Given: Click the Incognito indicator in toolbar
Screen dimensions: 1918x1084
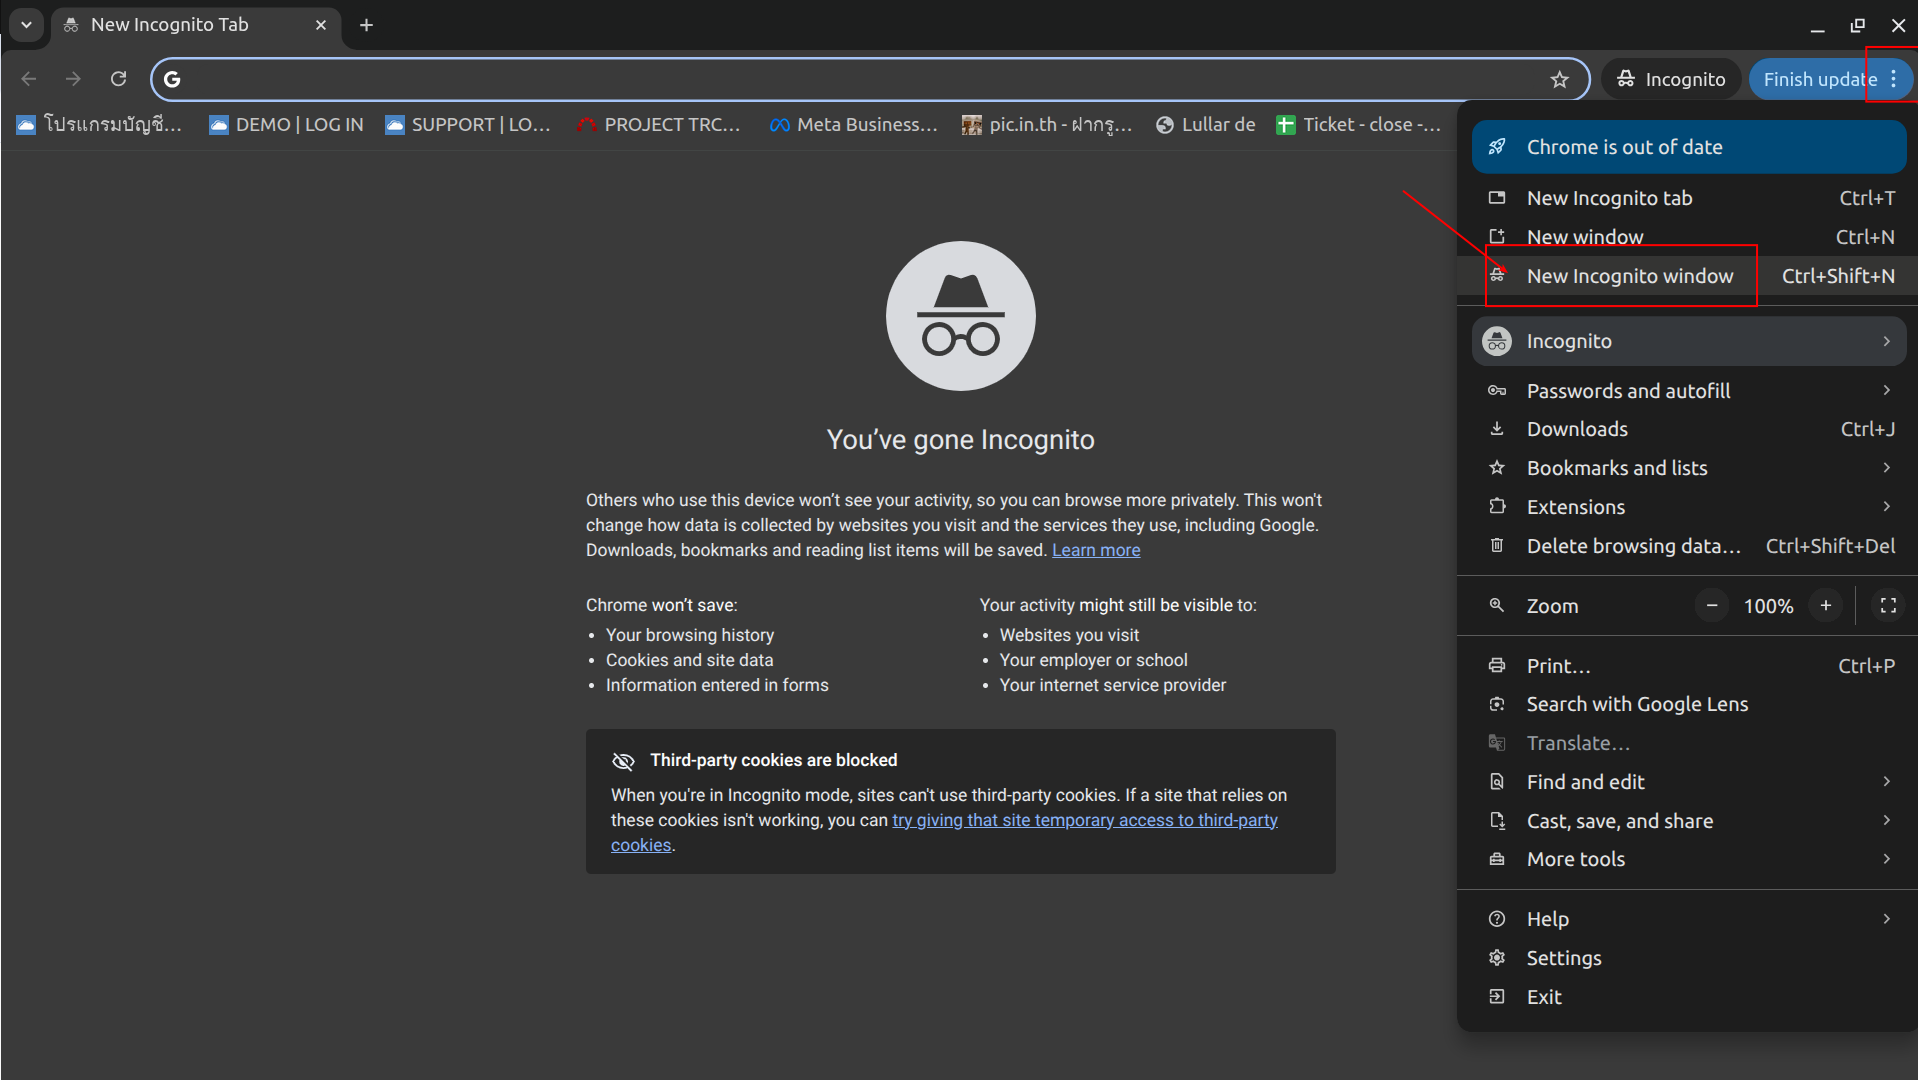Looking at the screenshot, I should click(x=1672, y=79).
